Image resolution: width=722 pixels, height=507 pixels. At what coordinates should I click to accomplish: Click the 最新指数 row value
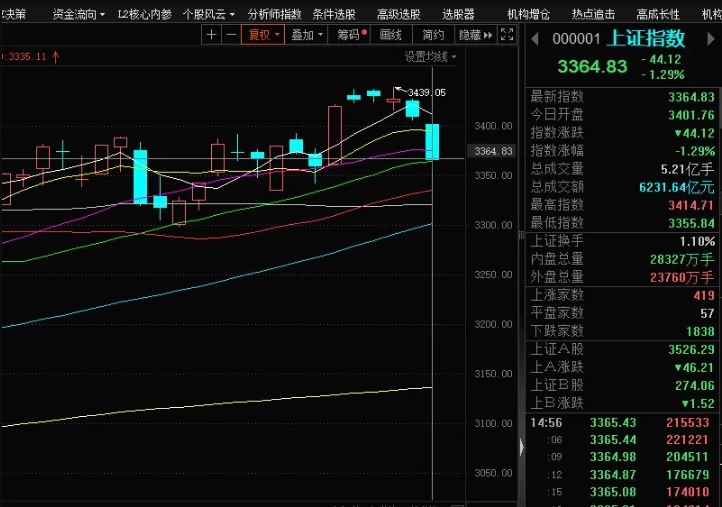[691, 97]
